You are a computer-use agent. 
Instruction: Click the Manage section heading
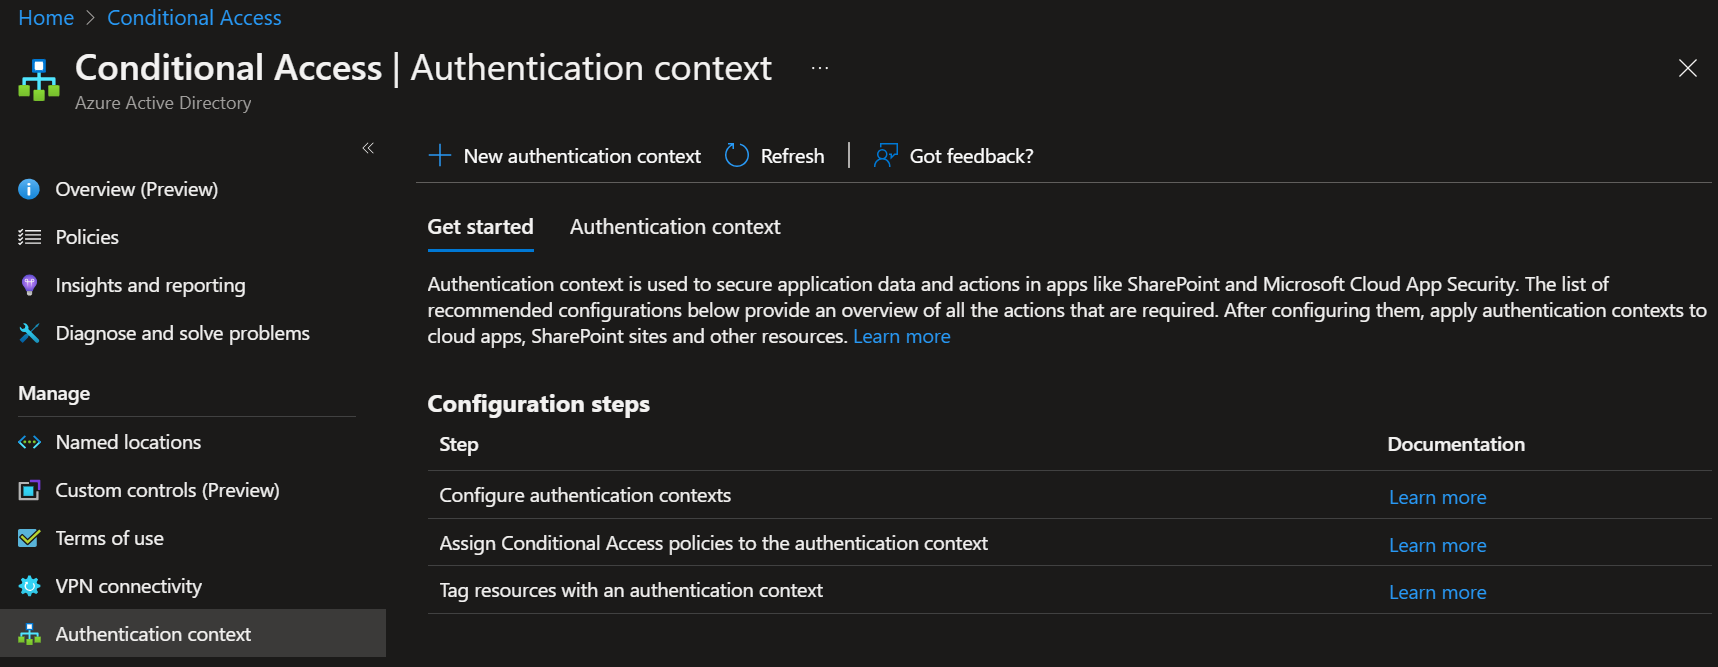tap(54, 394)
